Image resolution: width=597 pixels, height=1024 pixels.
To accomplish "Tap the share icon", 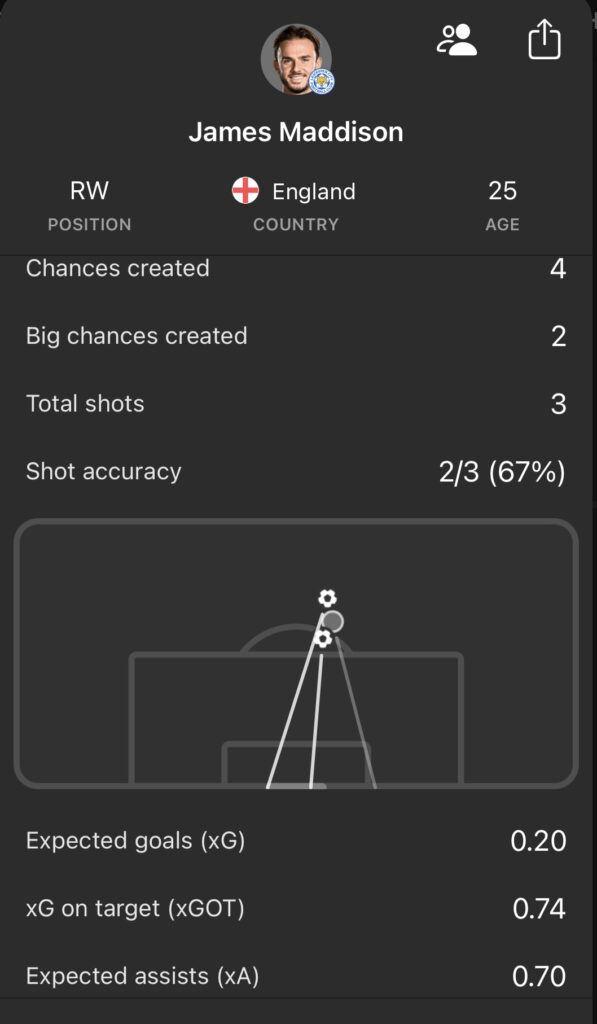I will point(543,41).
